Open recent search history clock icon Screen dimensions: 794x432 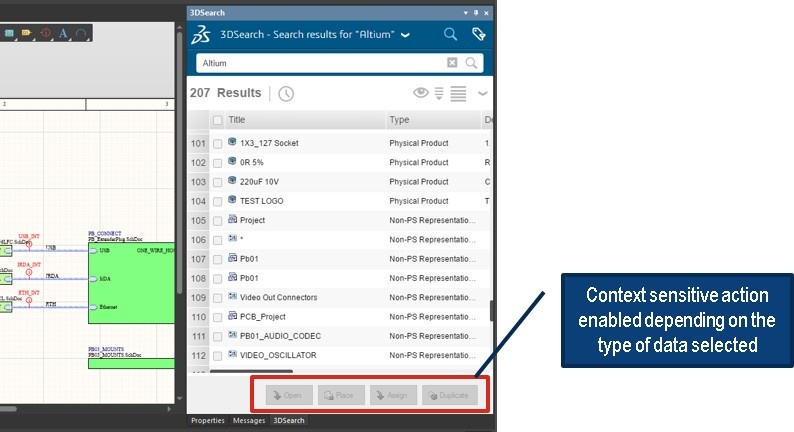click(x=286, y=94)
